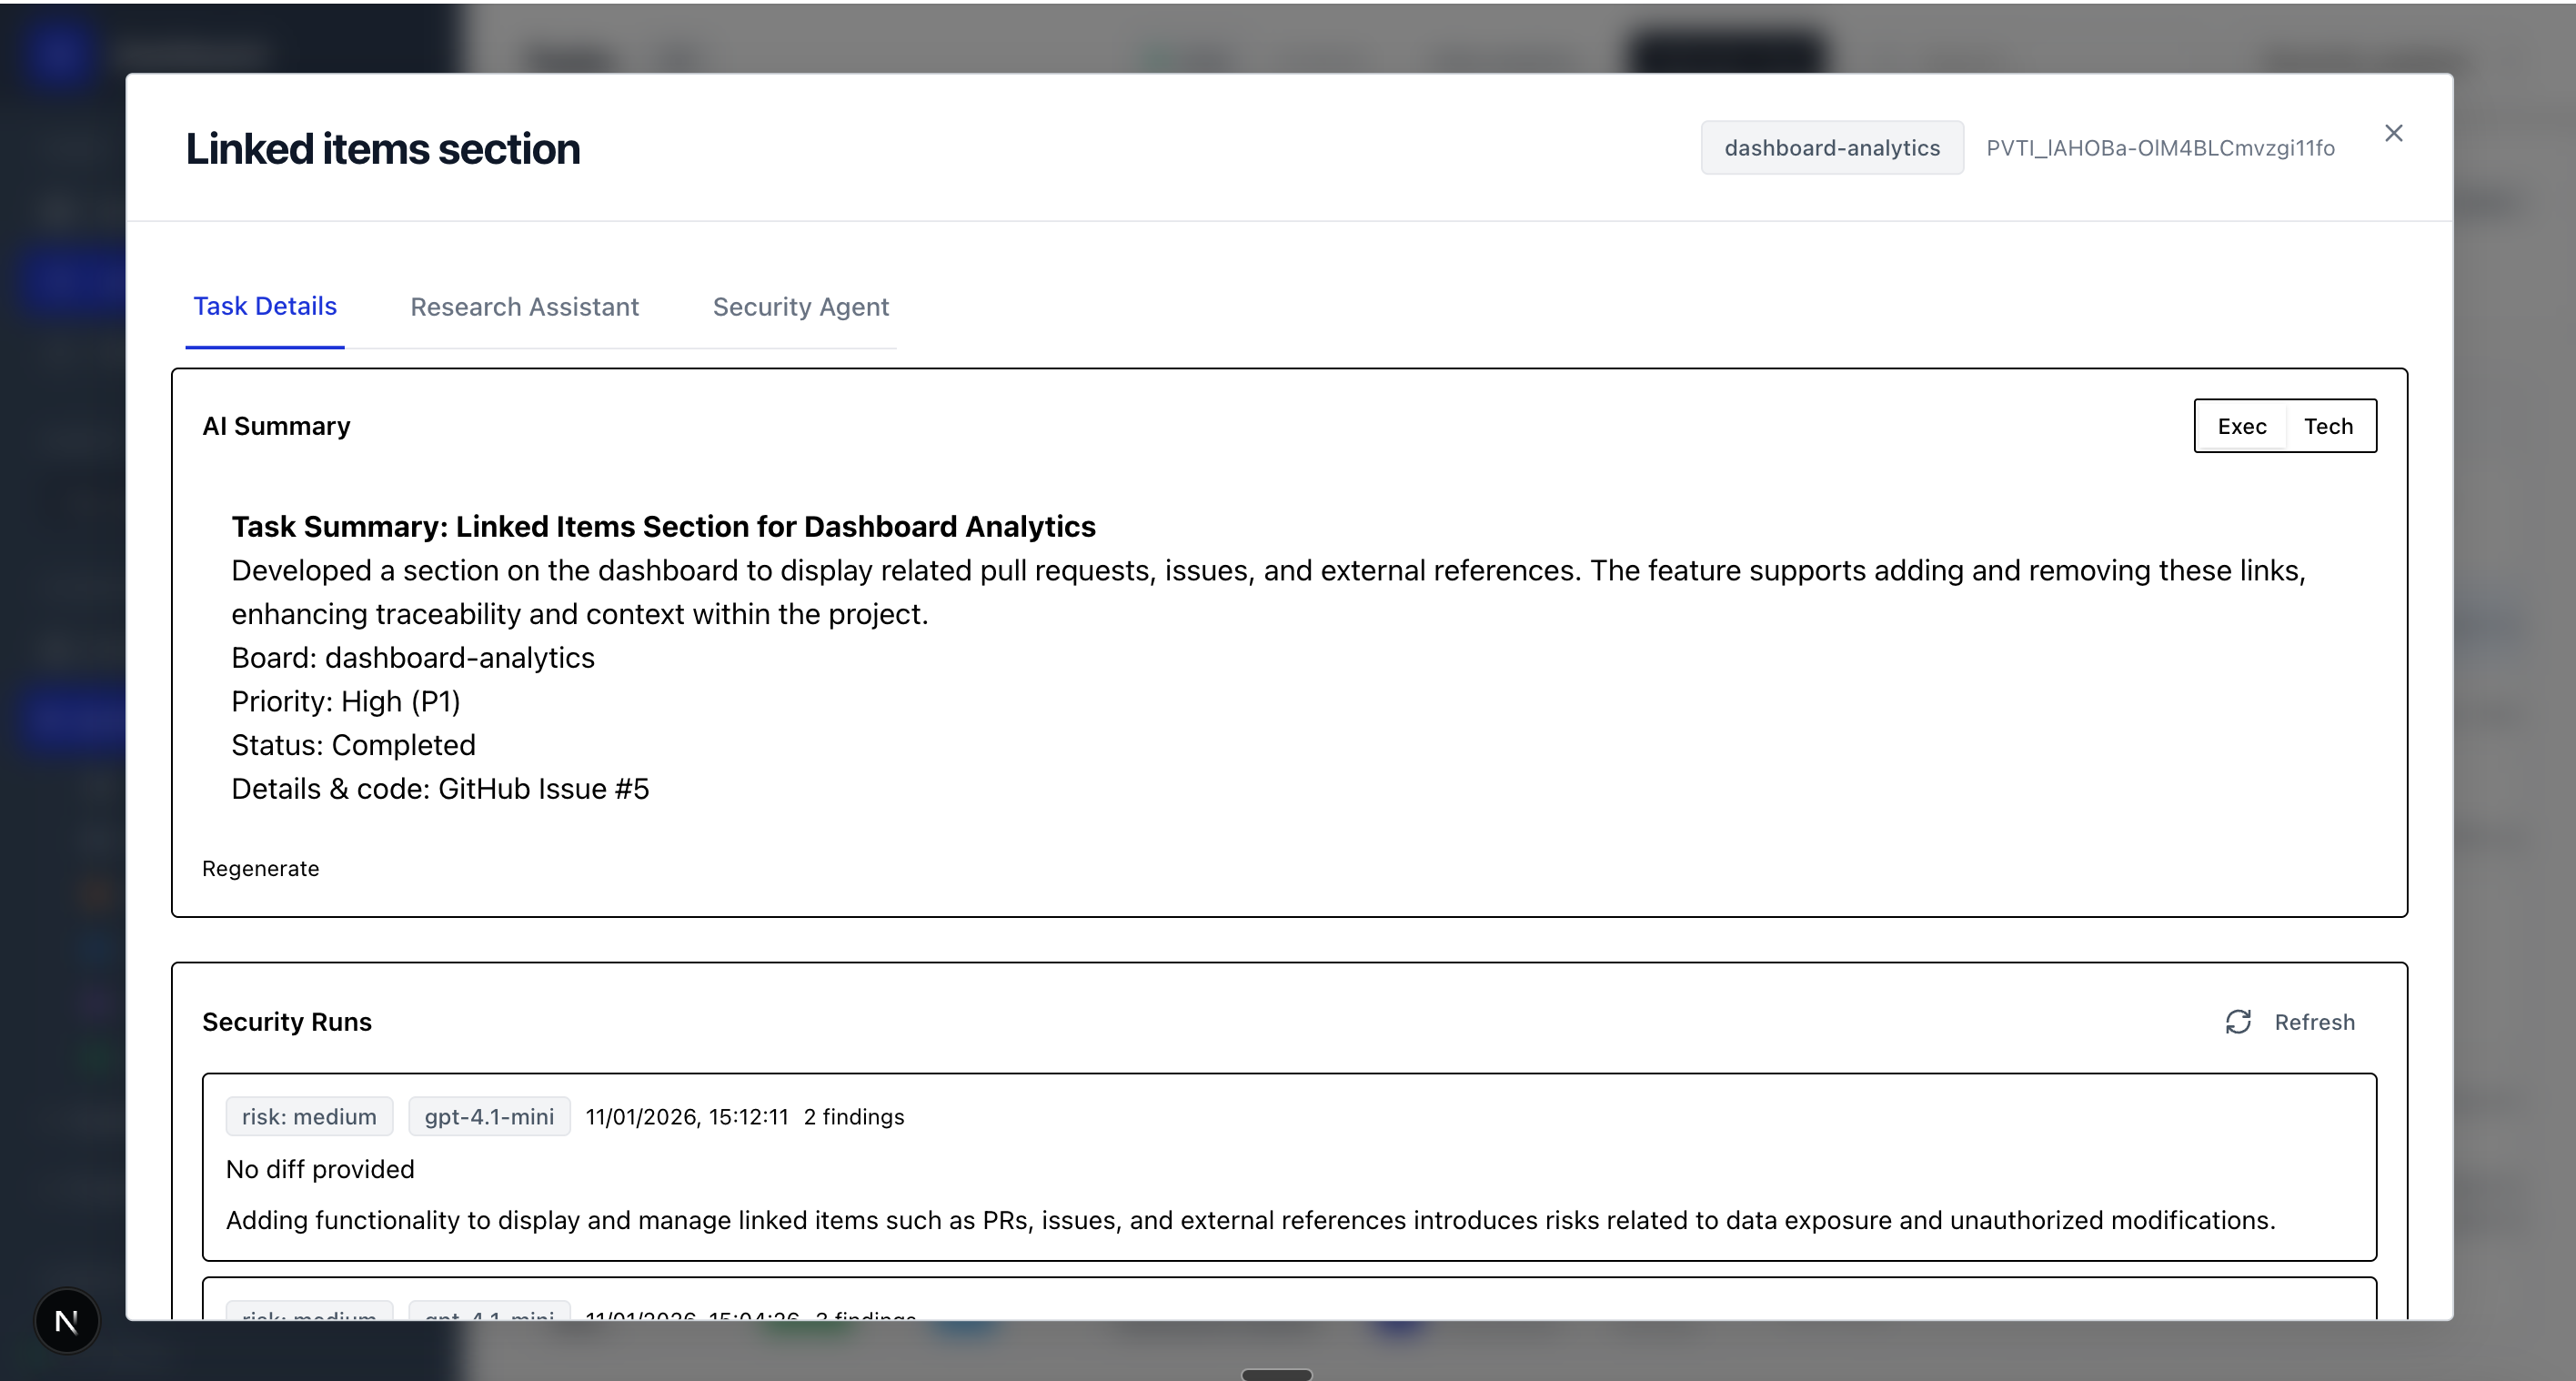This screenshot has height=1381, width=2576.
Task: Grab the bottom drag handle bar
Action: coord(1276,1374)
